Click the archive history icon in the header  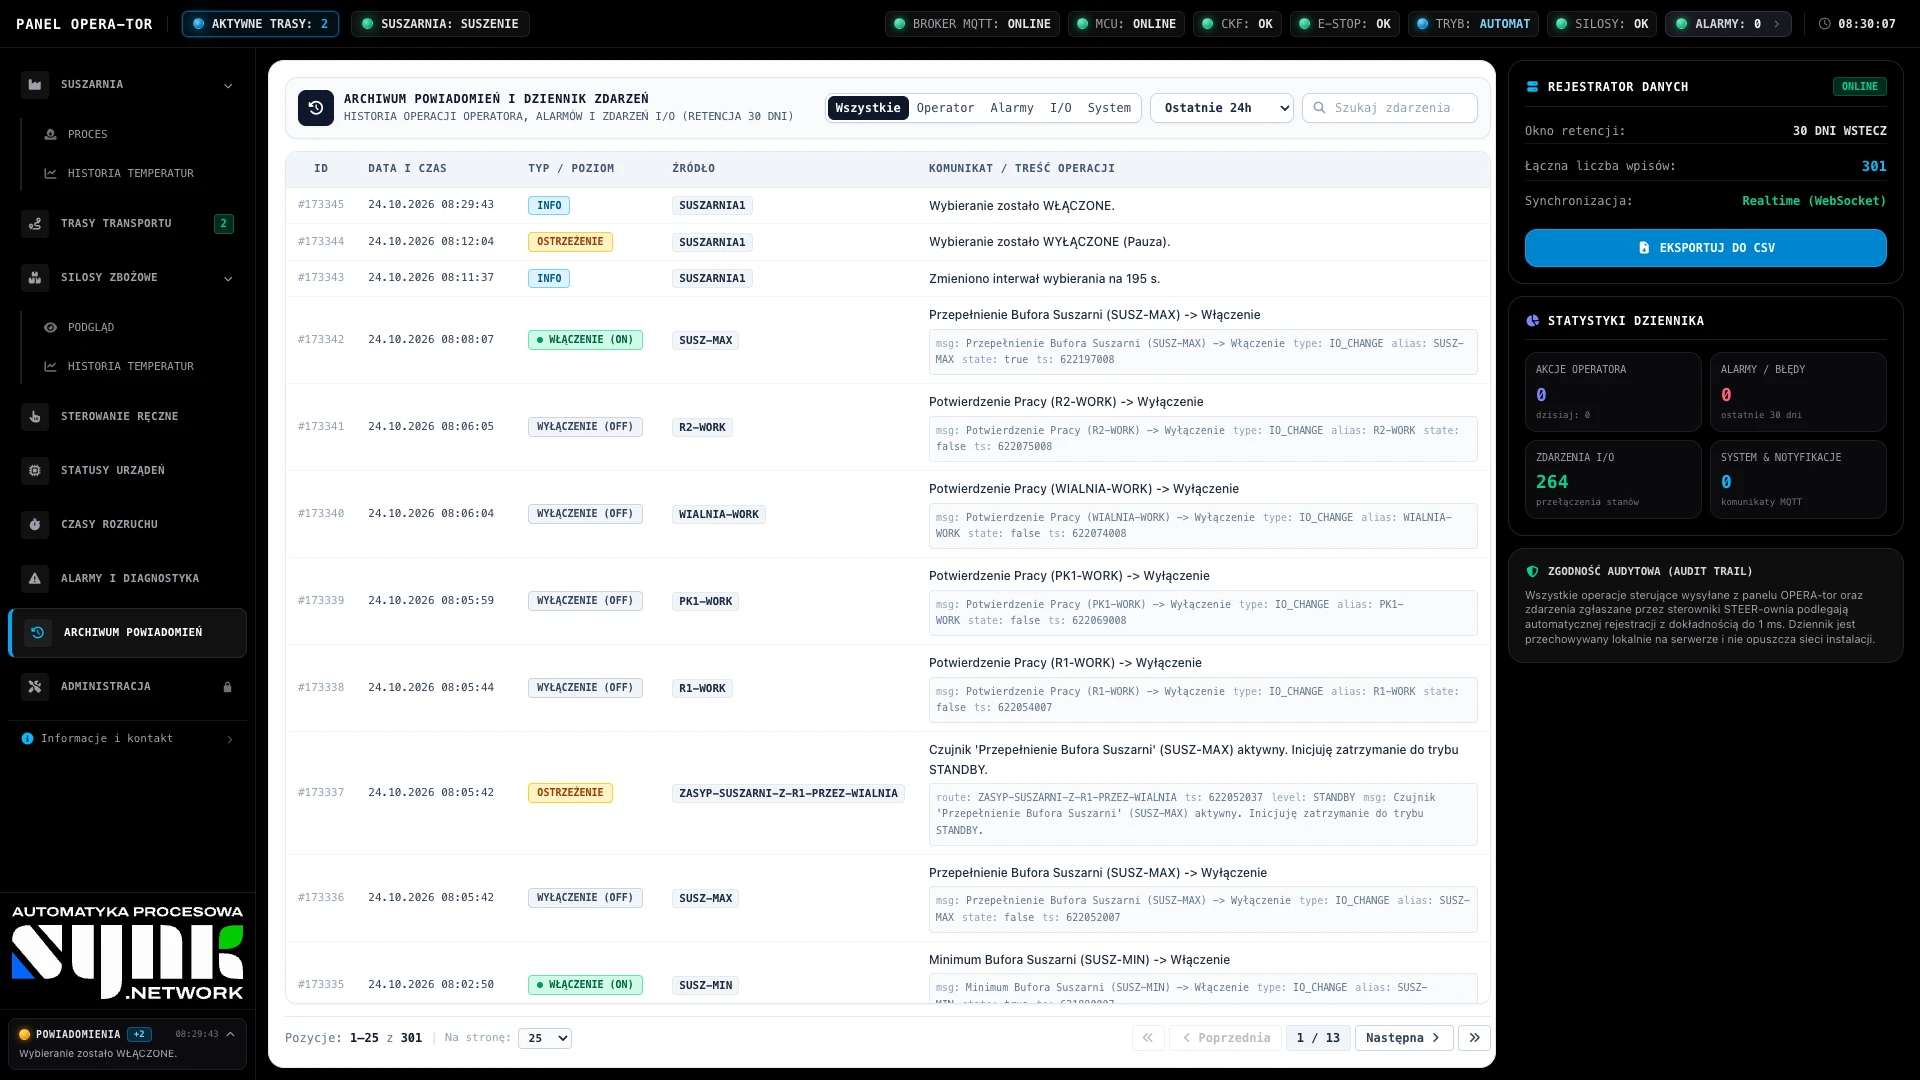(316, 108)
